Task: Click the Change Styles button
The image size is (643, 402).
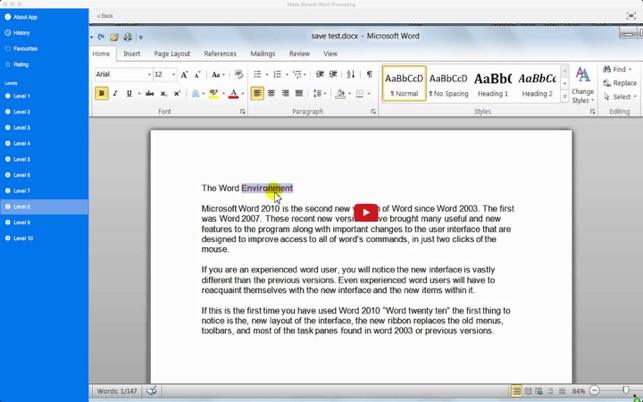Action: 583,85
